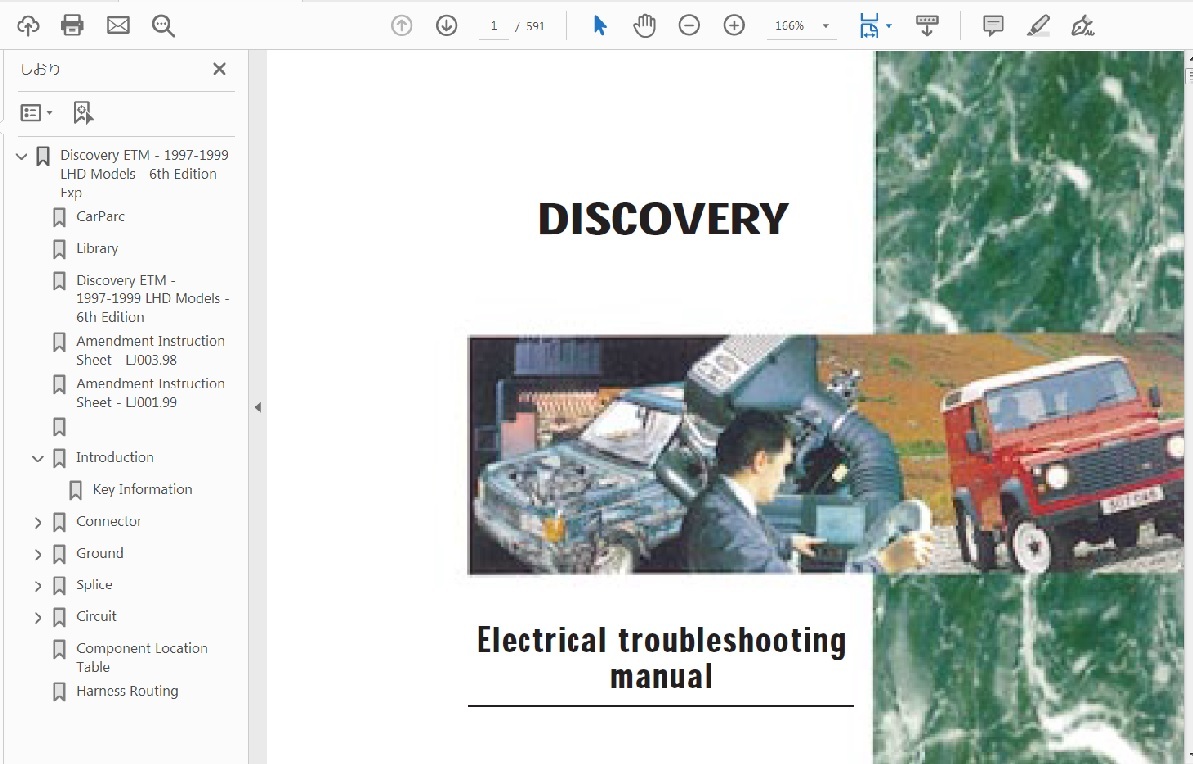Image resolution: width=1193 pixels, height=764 pixels.
Task: Toggle the scrolling mode icon
Action: (927, 26)
